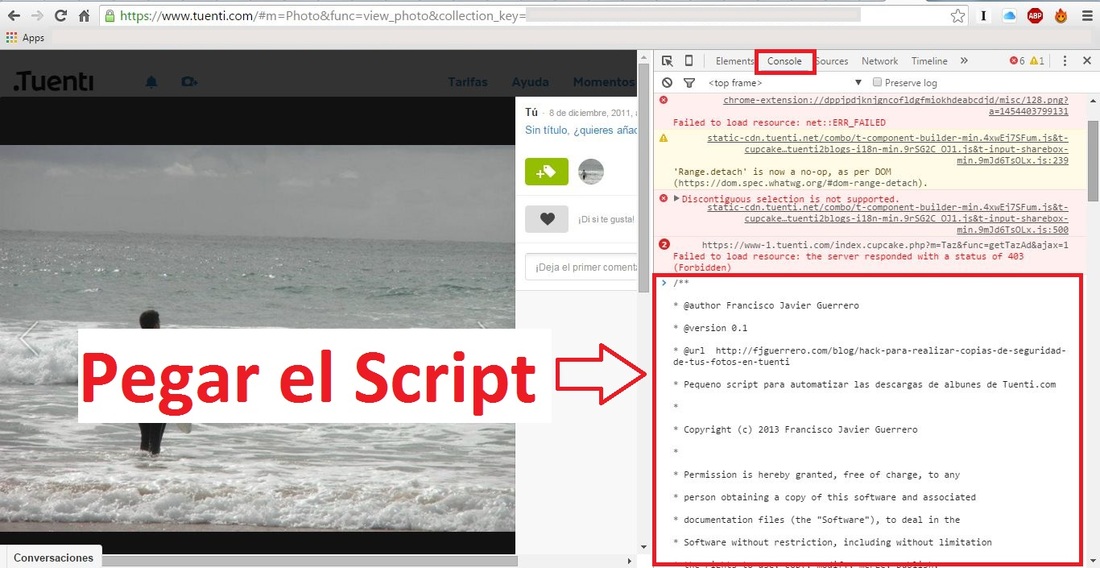The image size is (1100, 568).
Task: Like photo with heart button
Action: (x=546, y=219)
